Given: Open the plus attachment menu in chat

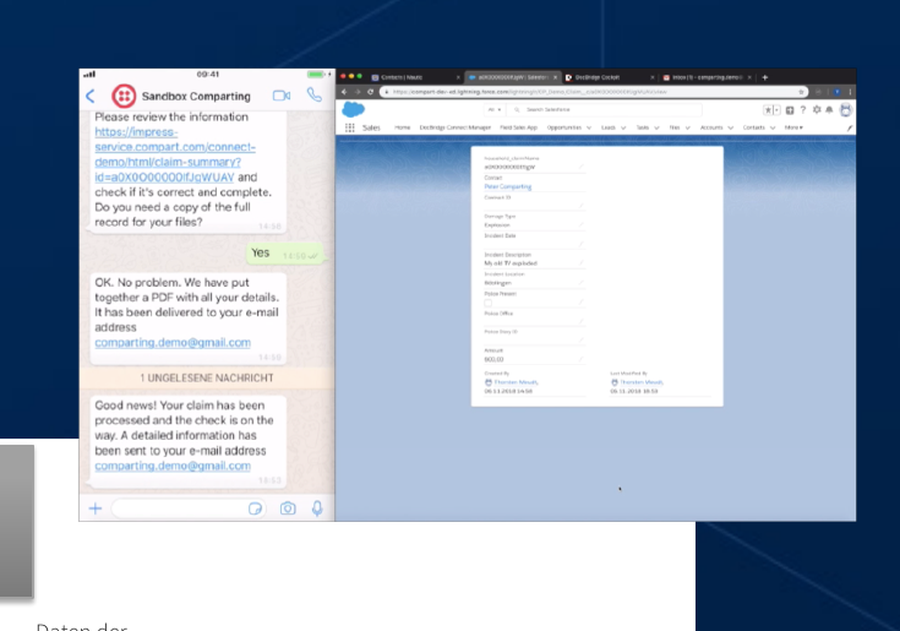Looking at the screenshot, I should tap(95, 508).
